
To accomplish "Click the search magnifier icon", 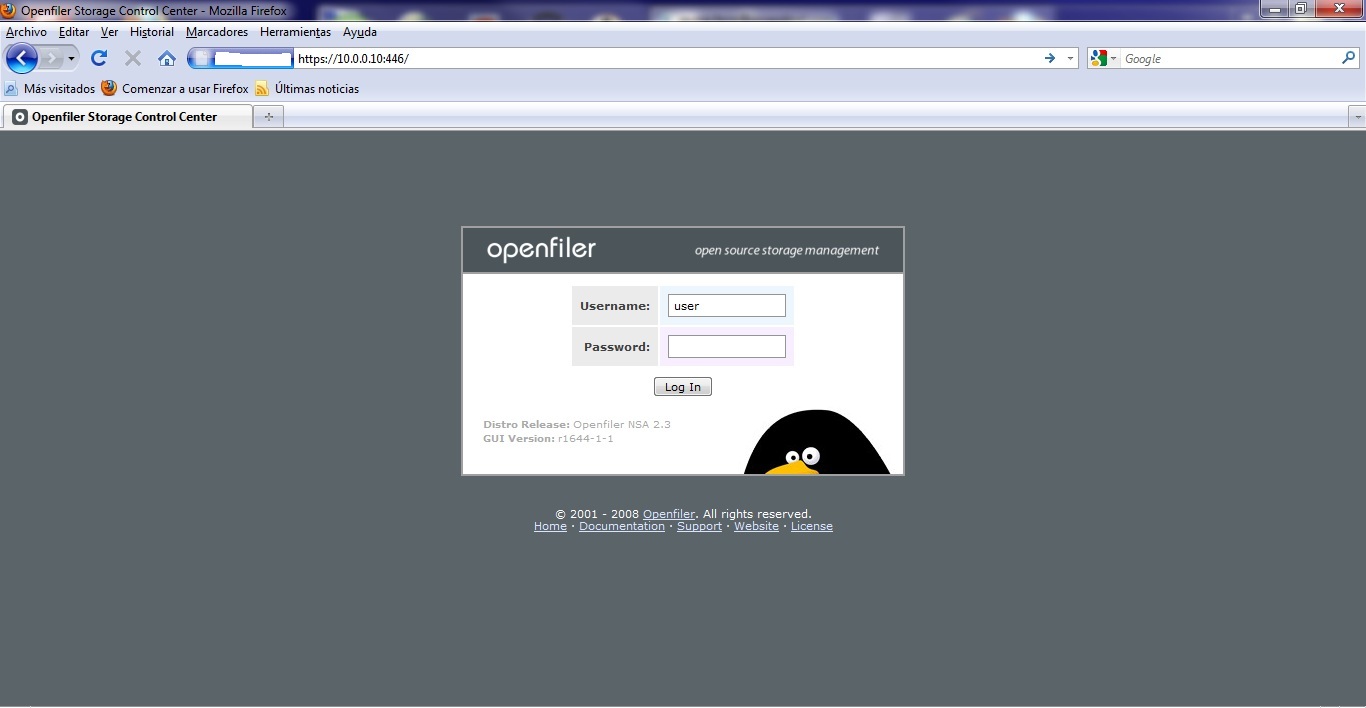I will (x=1348, y=58).
